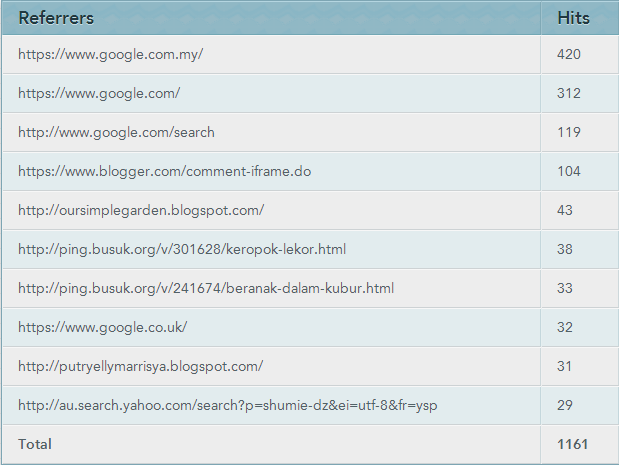
Task: Select the blogger.com comment-iframe.do referrer
Action: tap(165, 171)
